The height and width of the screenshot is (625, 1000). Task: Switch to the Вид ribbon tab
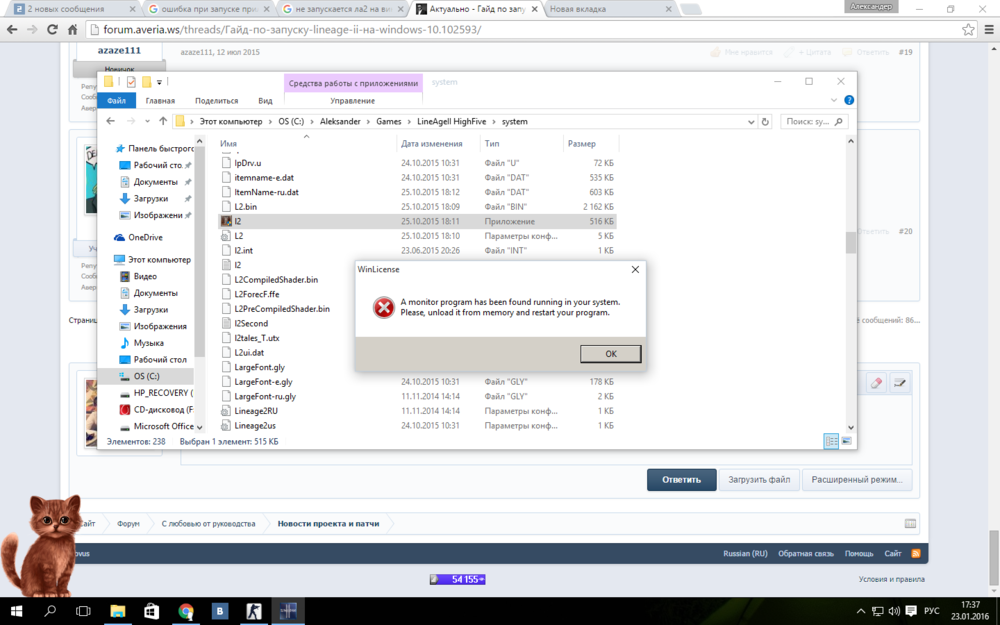coord(265,101)
